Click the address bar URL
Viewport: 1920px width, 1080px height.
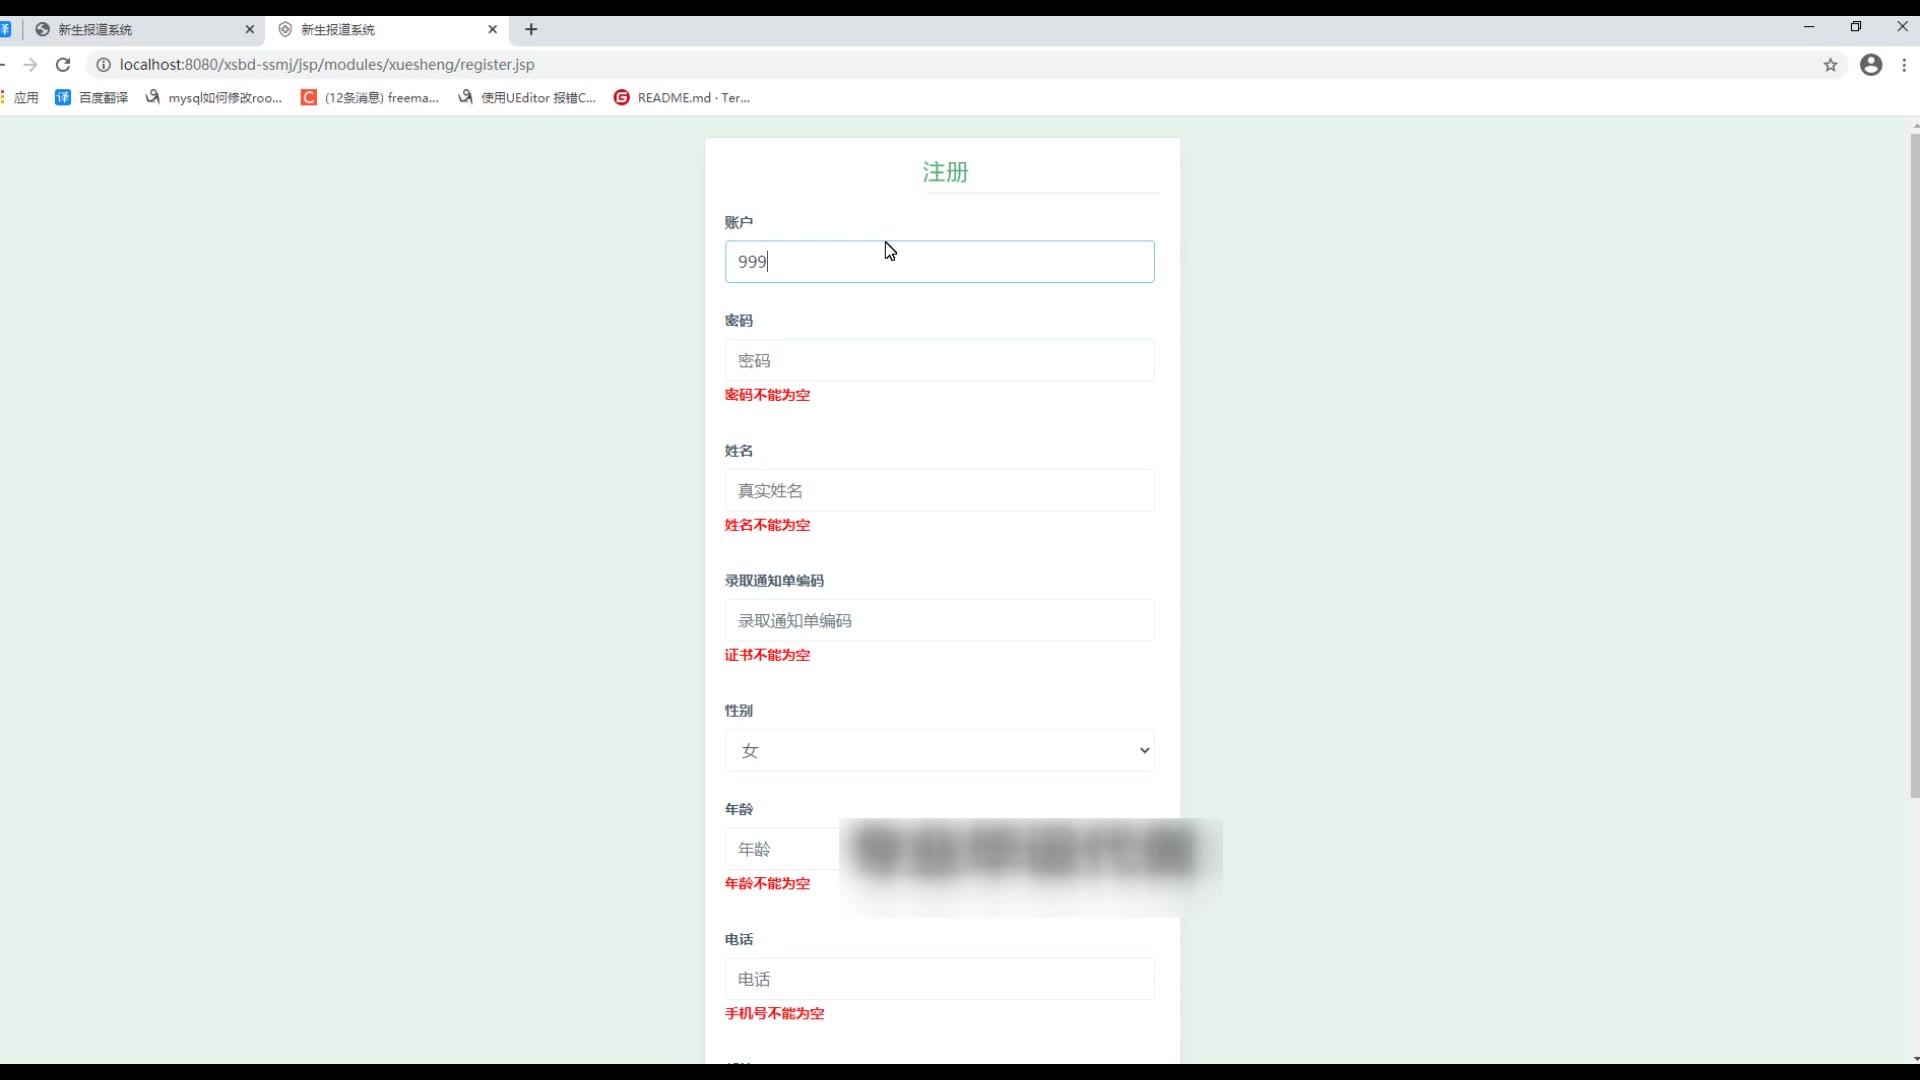click(x=327, y=65)
